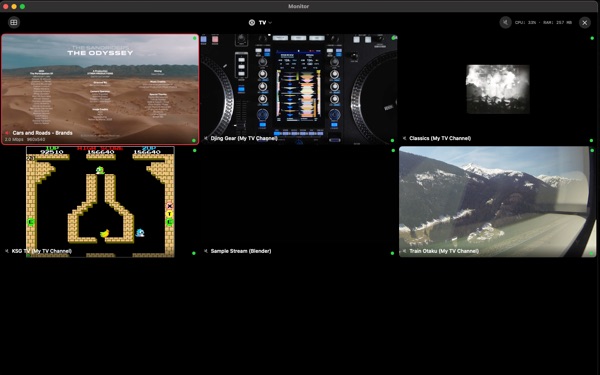Click the yellow macOS minimize button
Viewport: 600px width, 375px height.
[x=14, y=6]
